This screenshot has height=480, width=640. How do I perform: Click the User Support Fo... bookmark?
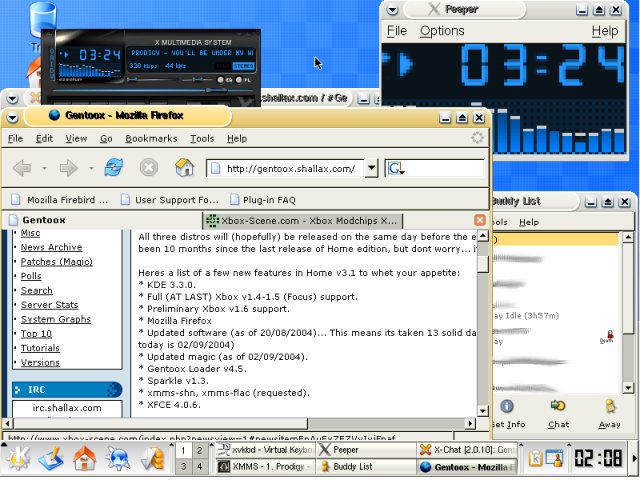[169, 200]
